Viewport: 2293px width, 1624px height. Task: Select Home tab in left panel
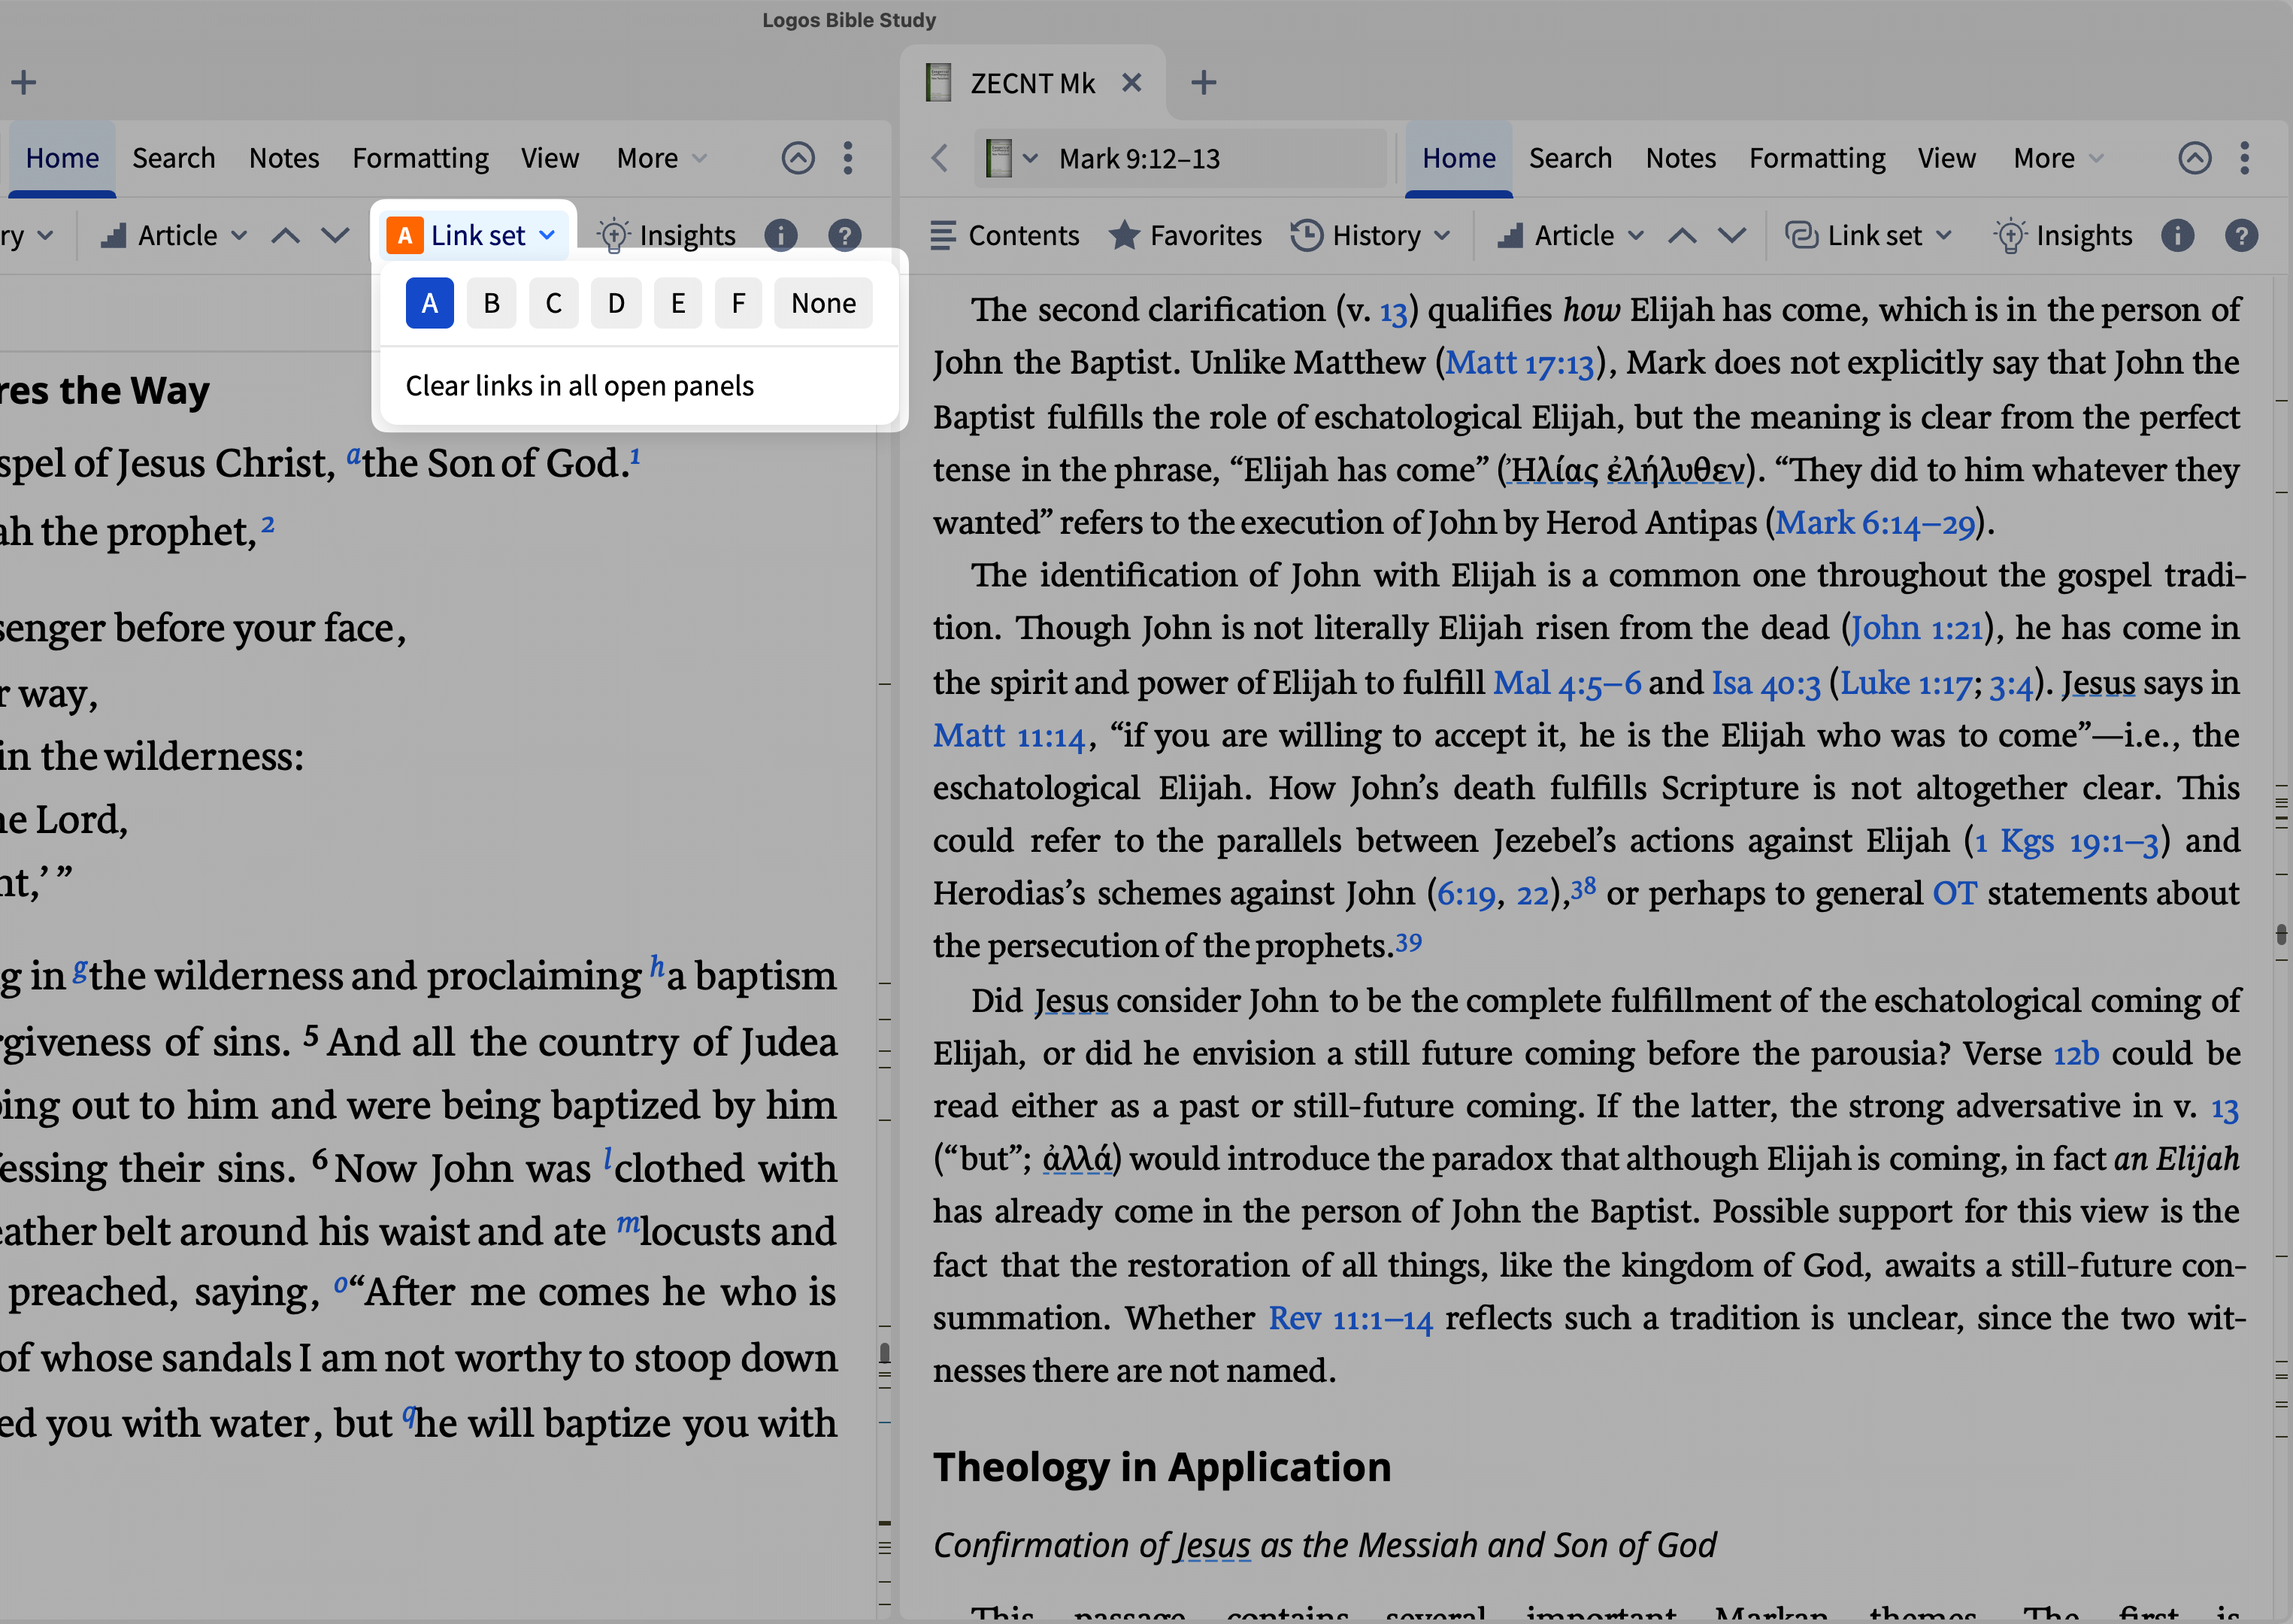click(x=62, y=158)
